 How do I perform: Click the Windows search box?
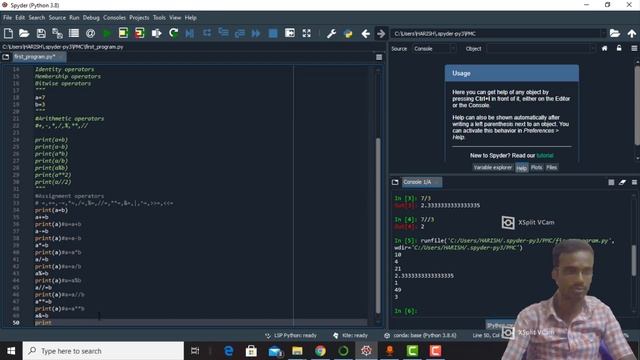tap(103, 351)
